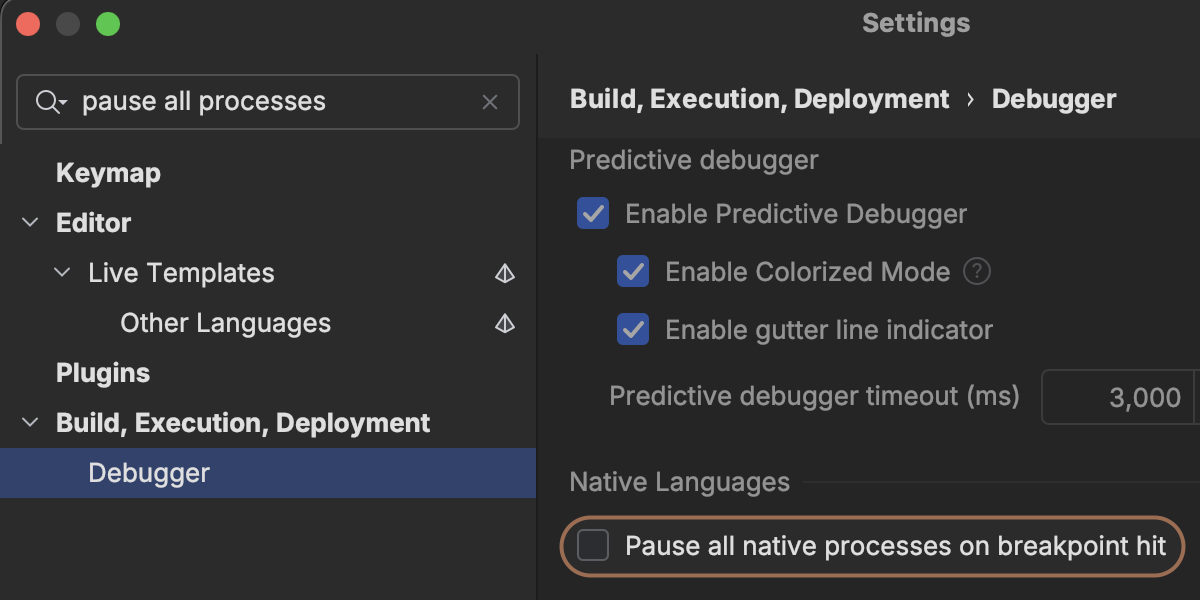
Task: Clear the settings search text
Action: [x=490, y=102]
